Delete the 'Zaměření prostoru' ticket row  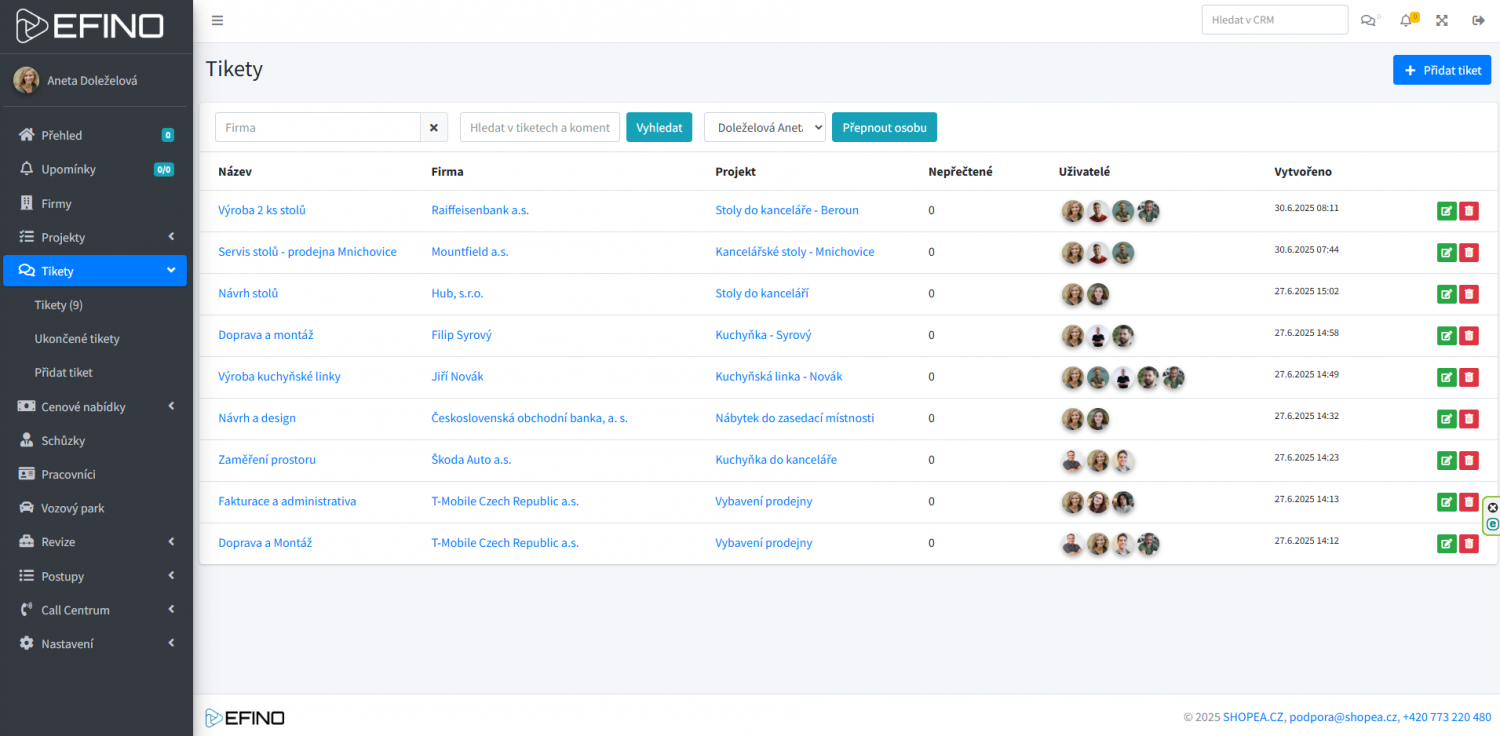pos(1469,460)
